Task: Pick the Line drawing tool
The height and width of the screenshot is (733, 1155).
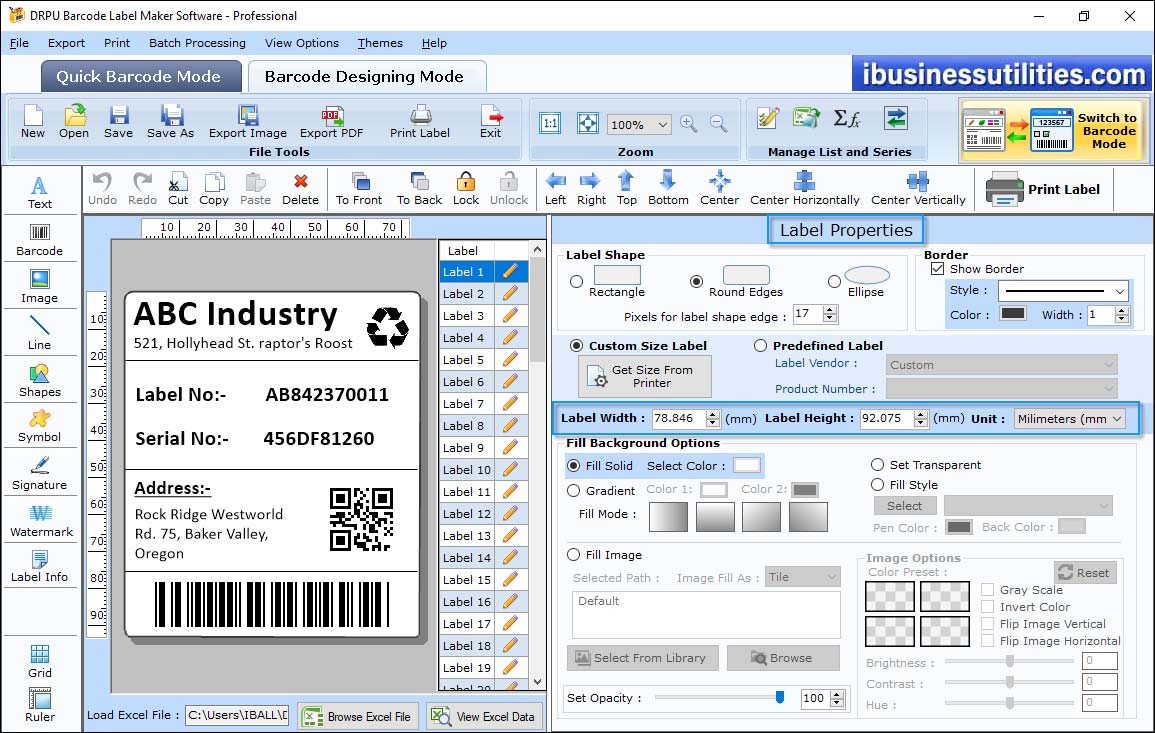Action: pyautogui.click(x=40, y=334)
